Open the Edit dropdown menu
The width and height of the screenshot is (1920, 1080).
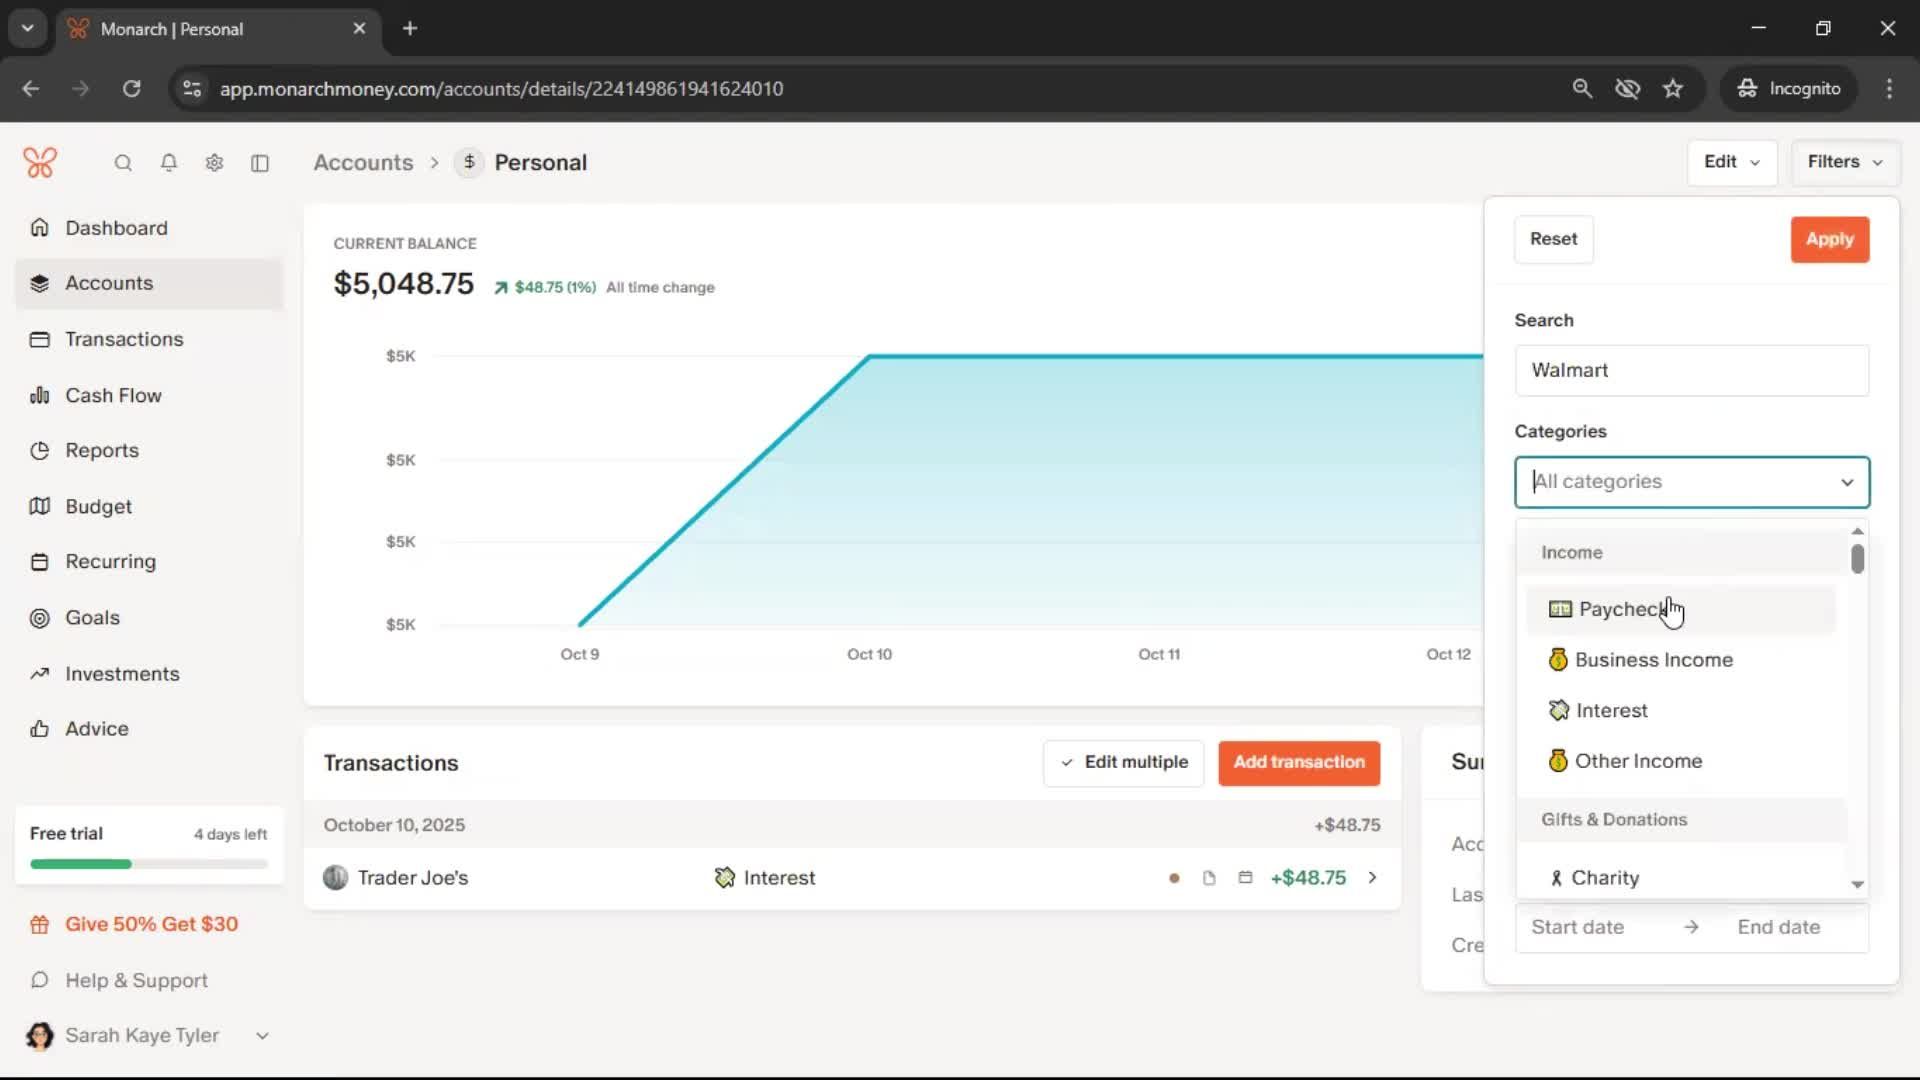[x=1732, y=162]
